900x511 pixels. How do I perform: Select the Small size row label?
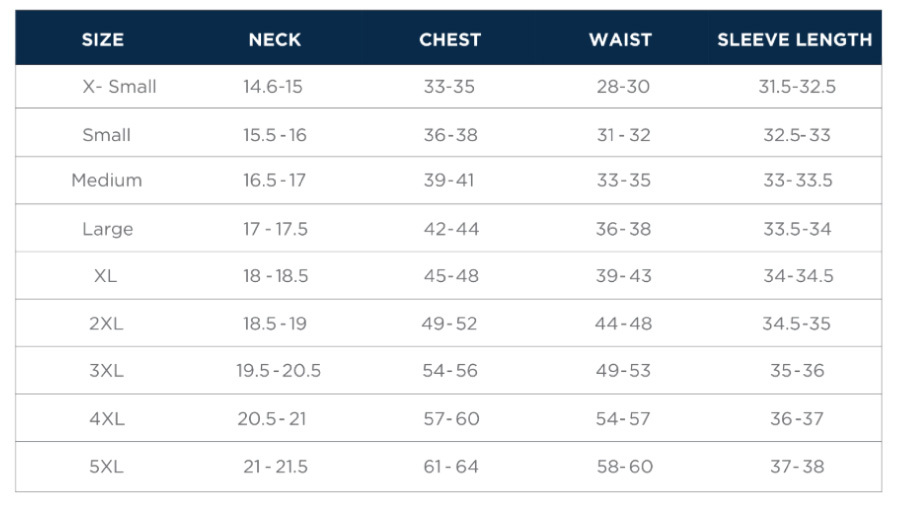click(107, 135)
